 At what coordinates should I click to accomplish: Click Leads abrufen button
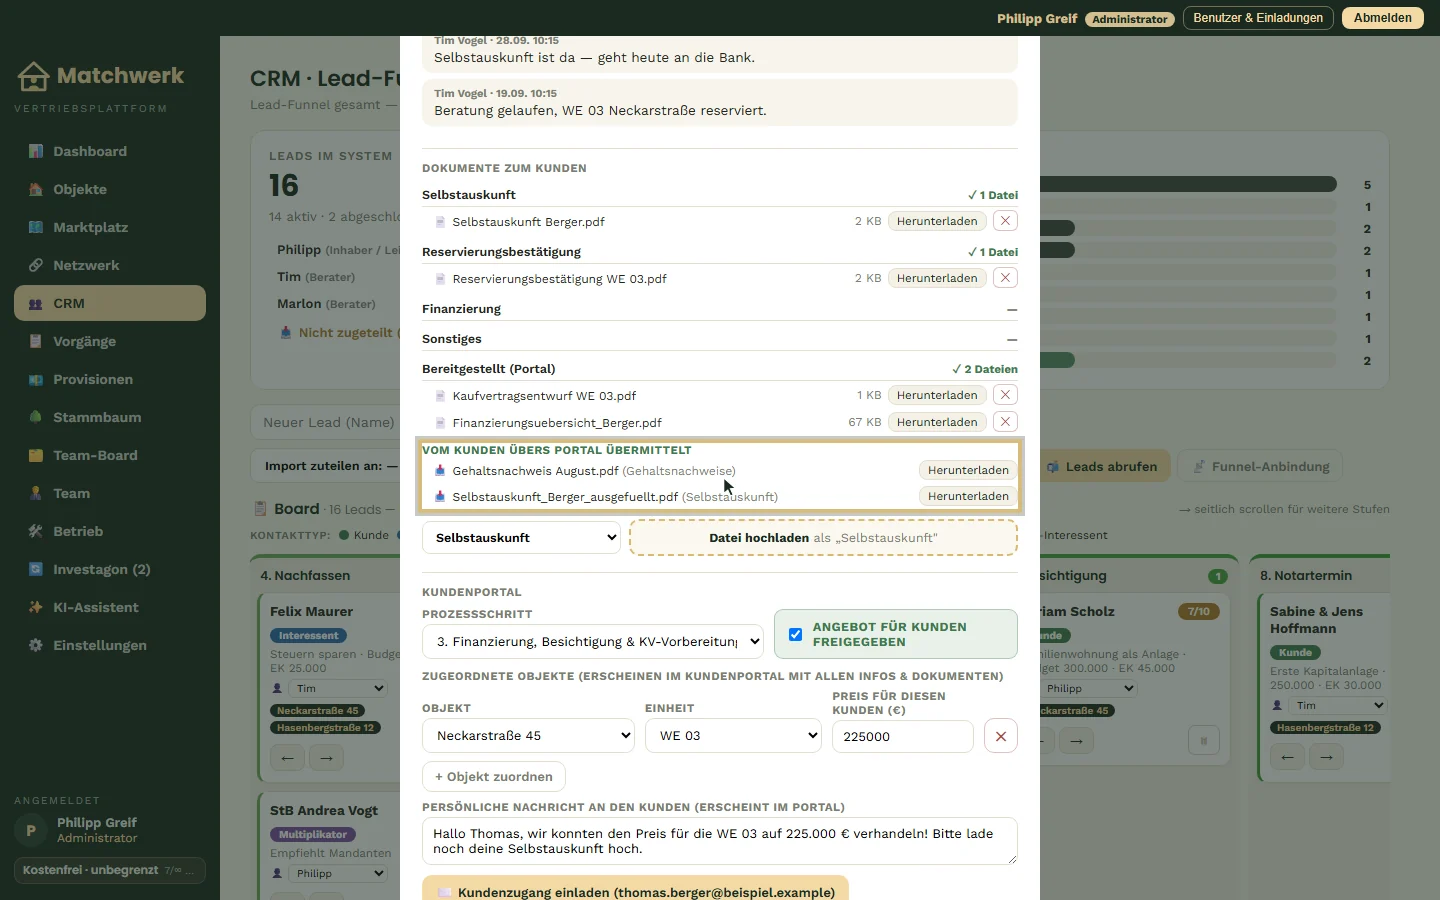(x=1103, y=466)
